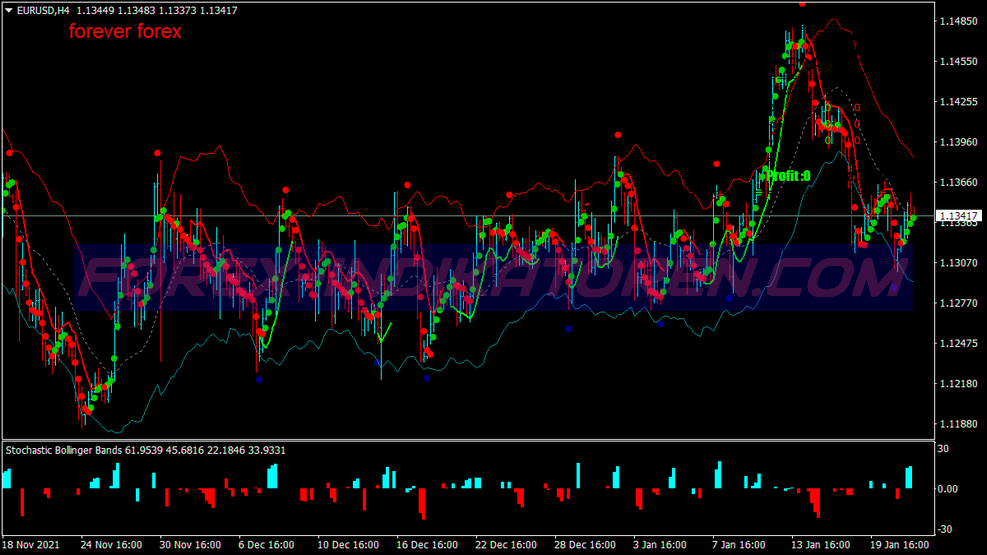Click the 30 level on indicator scale
Viewport: 987px width, 555px height.
coord(944,449)
